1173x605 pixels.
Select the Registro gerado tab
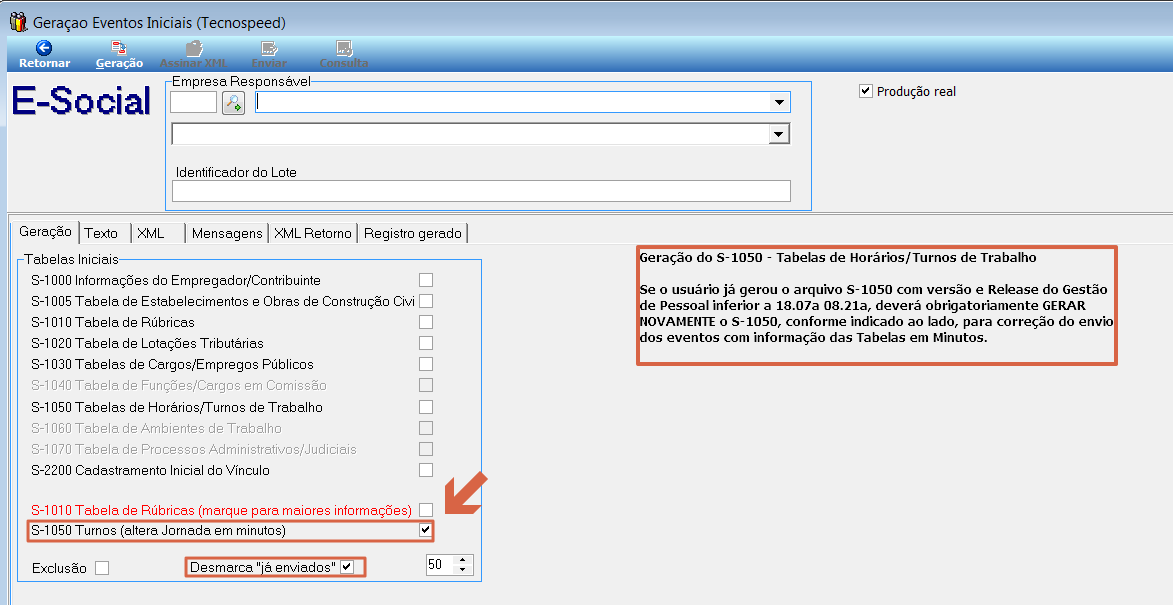[x=412, y=233]
